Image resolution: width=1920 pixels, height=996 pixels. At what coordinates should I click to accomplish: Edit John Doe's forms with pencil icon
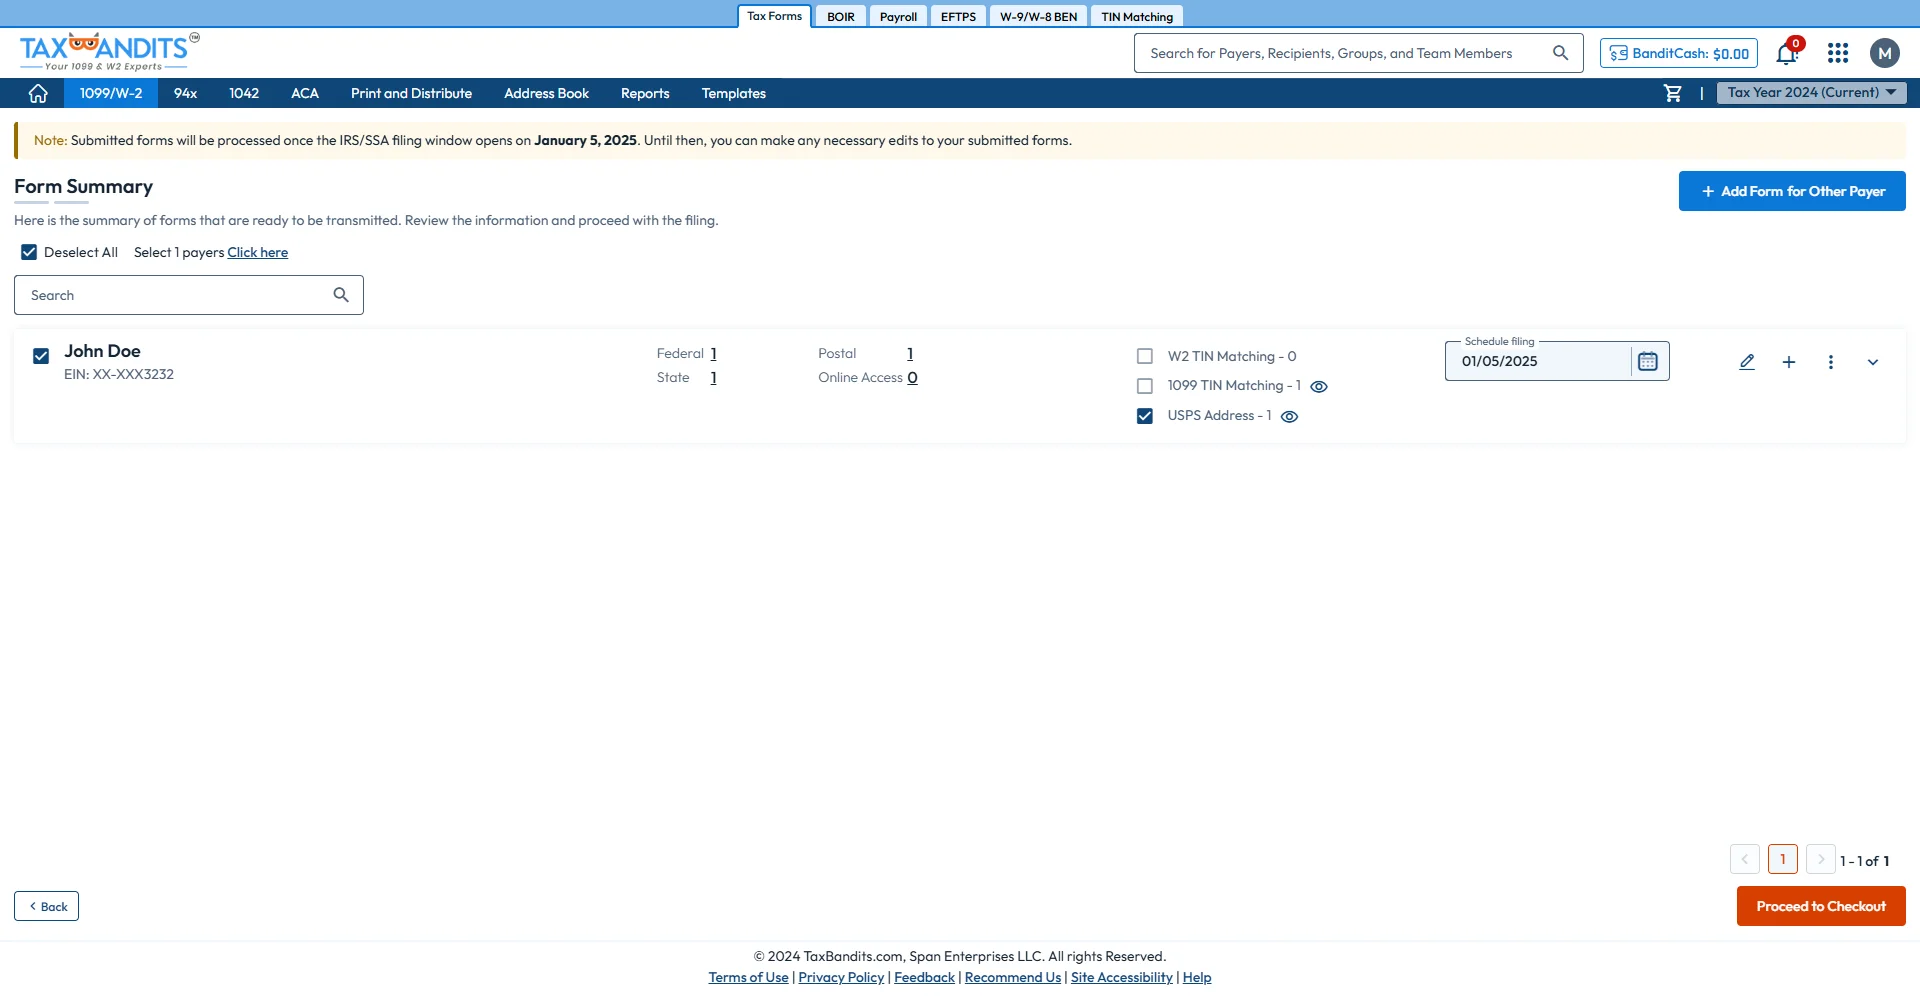1747,362
